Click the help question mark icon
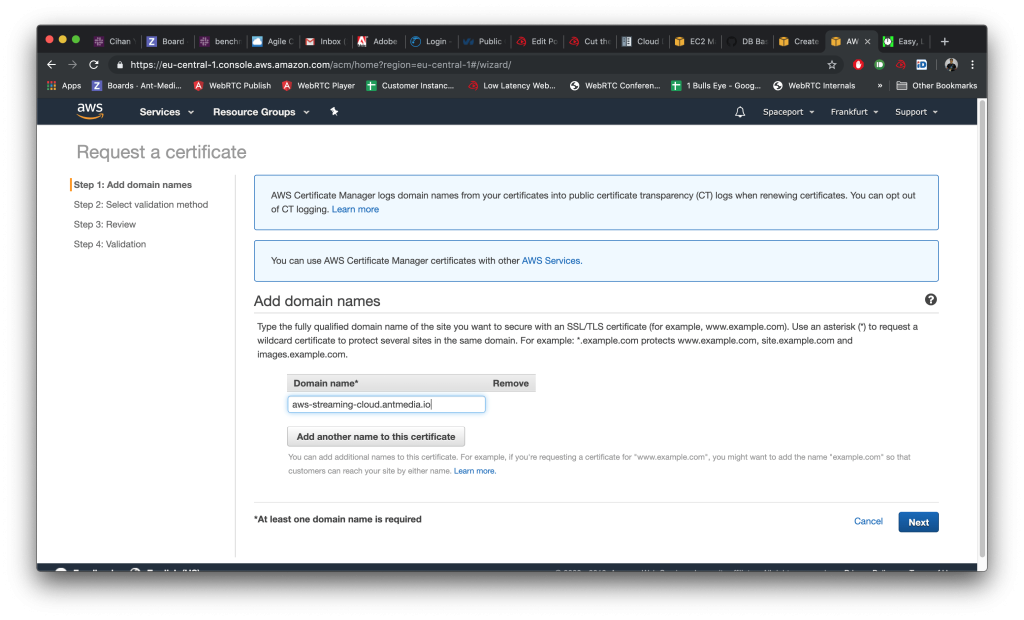Viewport: 1024px width, 620px height. pos(931,299)
